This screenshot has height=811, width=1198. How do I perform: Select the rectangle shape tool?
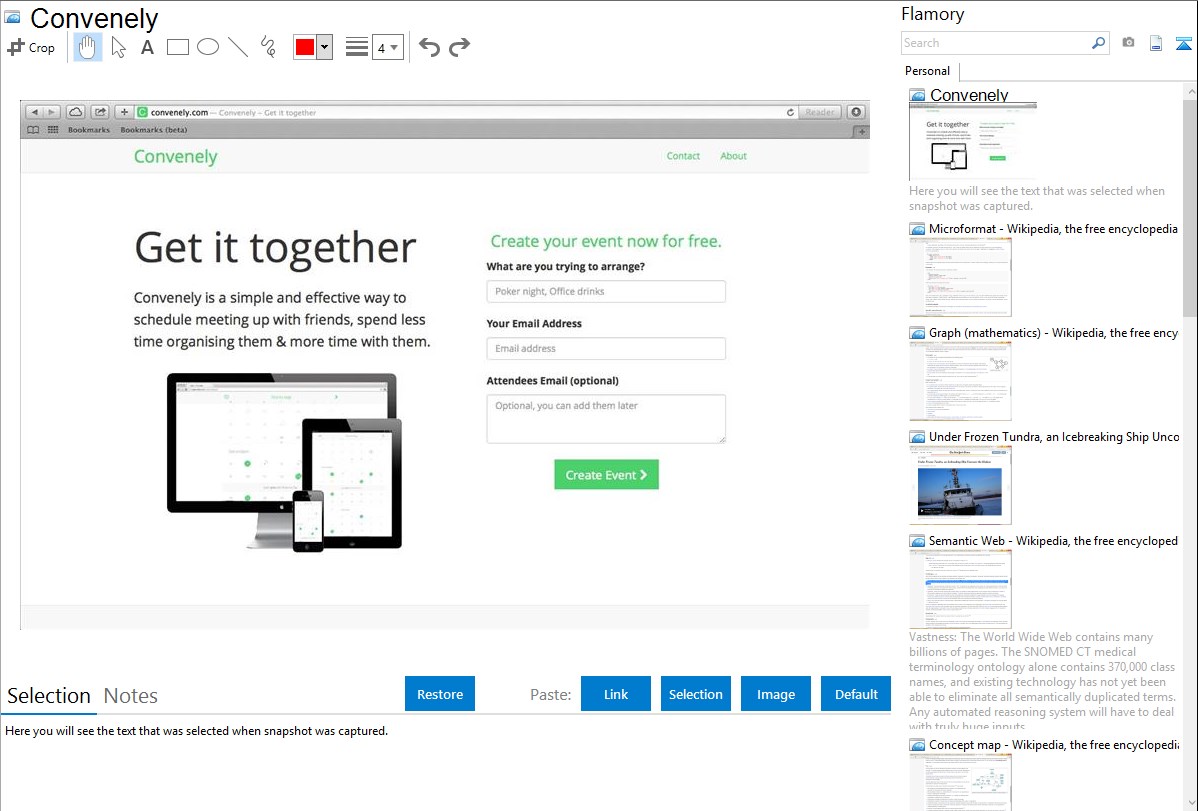point(177,47)
